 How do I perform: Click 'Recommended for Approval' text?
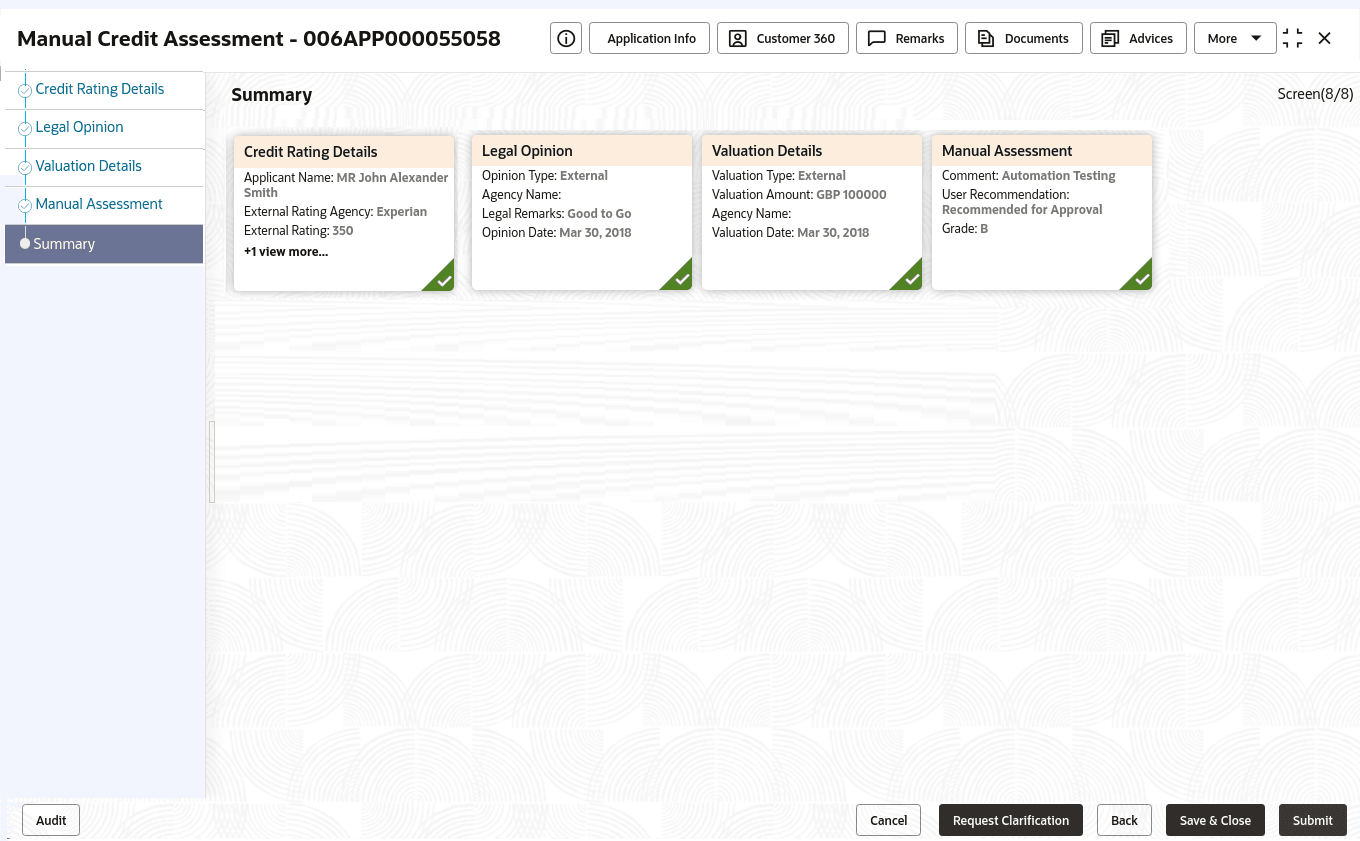(x=1022, y=210)
